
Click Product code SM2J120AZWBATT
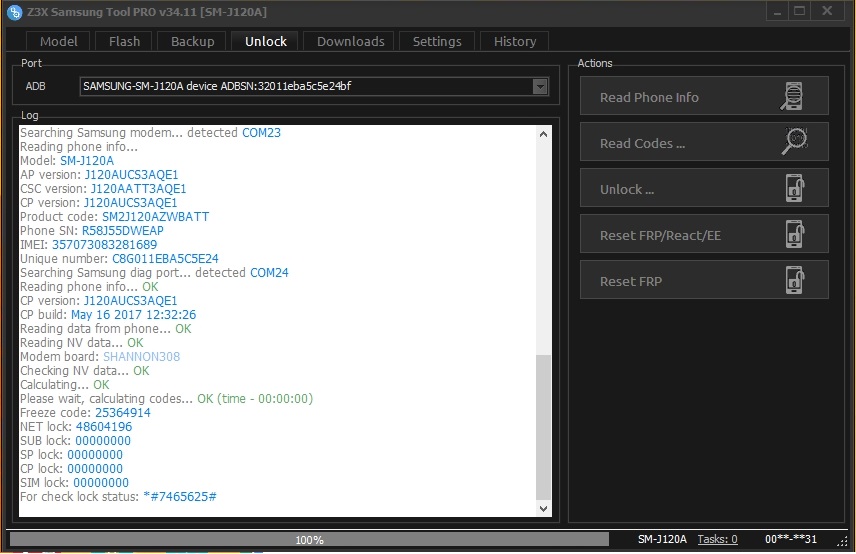(156, 217)
